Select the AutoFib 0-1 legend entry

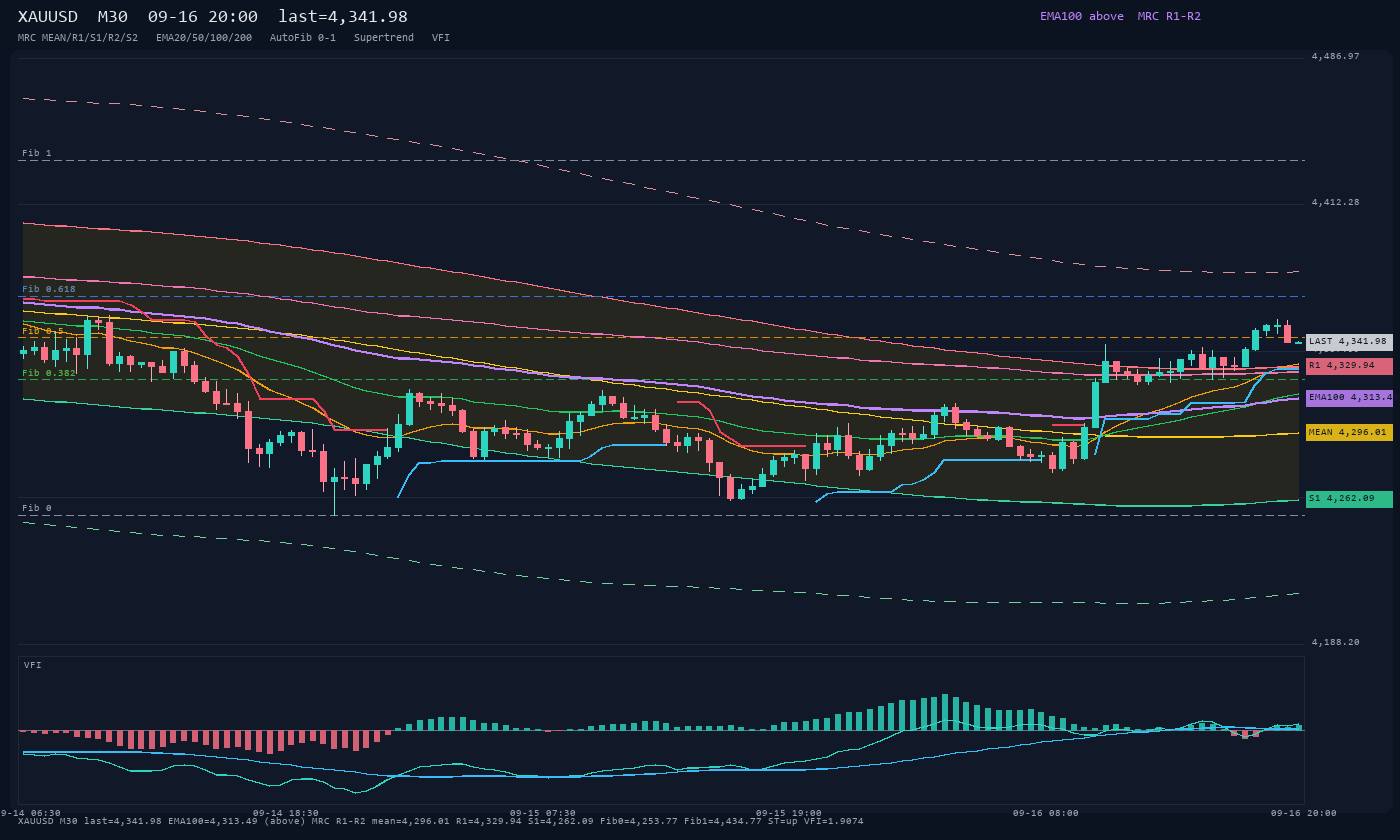pos(303,37)
